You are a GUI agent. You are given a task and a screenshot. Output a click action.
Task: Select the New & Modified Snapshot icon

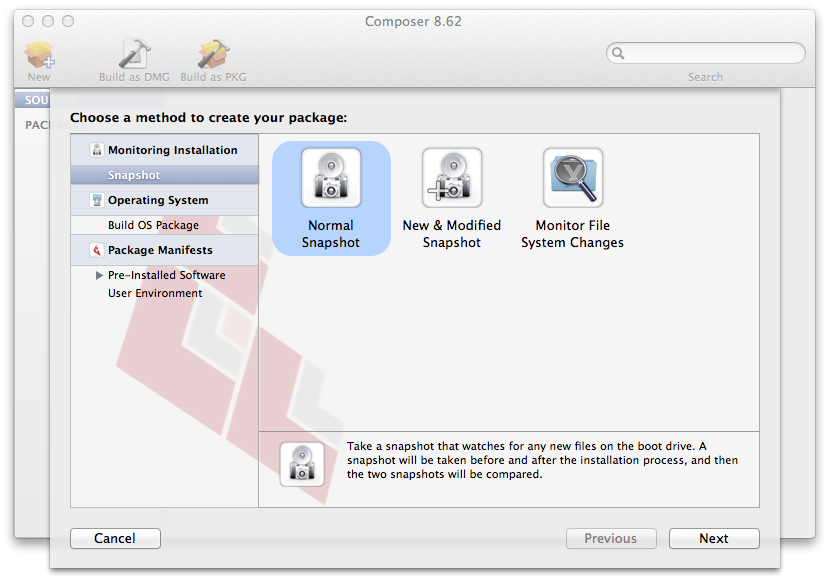point(452,178)
